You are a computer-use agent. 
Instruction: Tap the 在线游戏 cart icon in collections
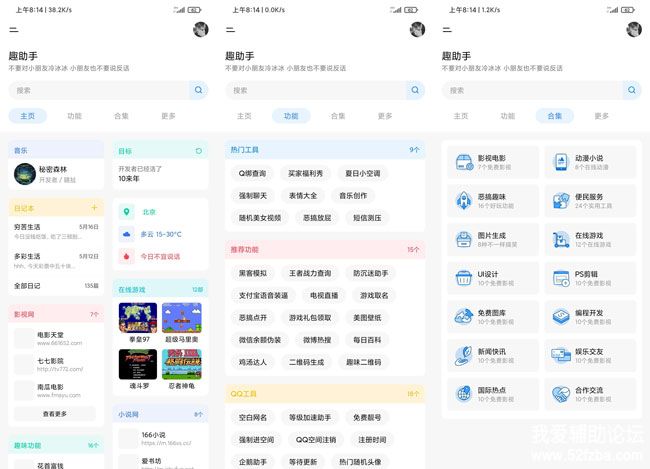(x=561, y=240)
